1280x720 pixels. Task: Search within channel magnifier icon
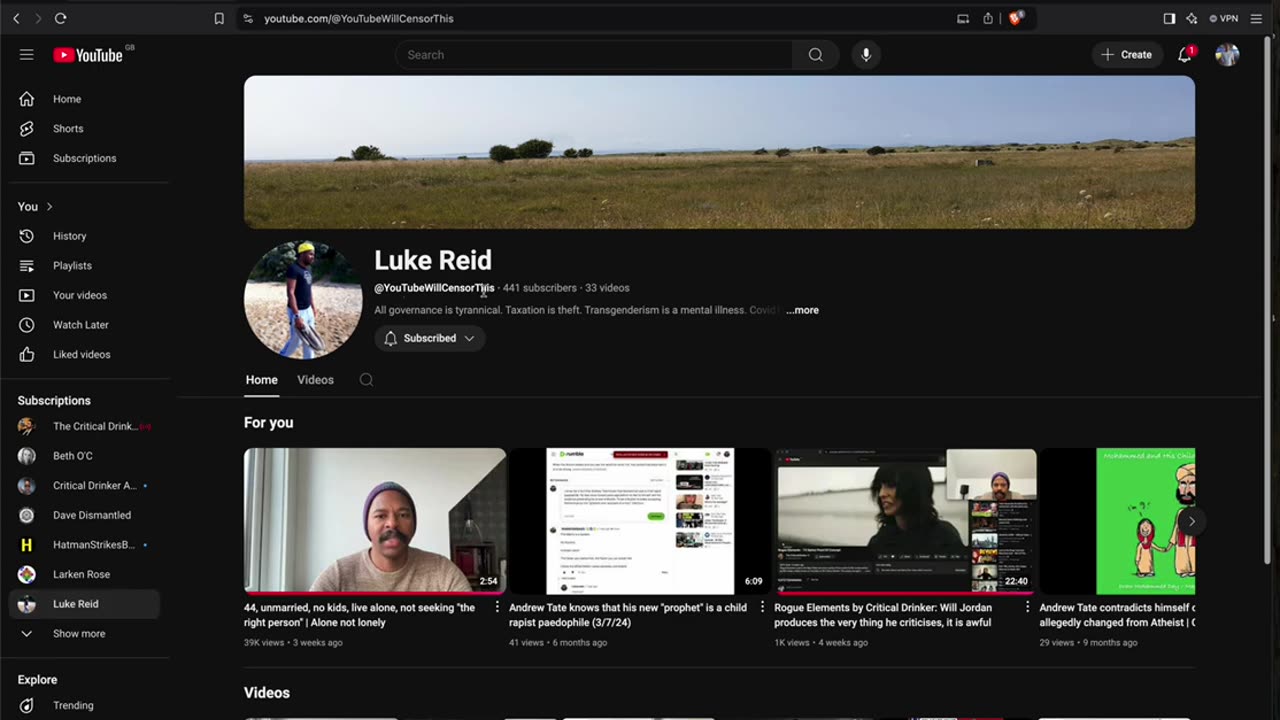(366, 380)
